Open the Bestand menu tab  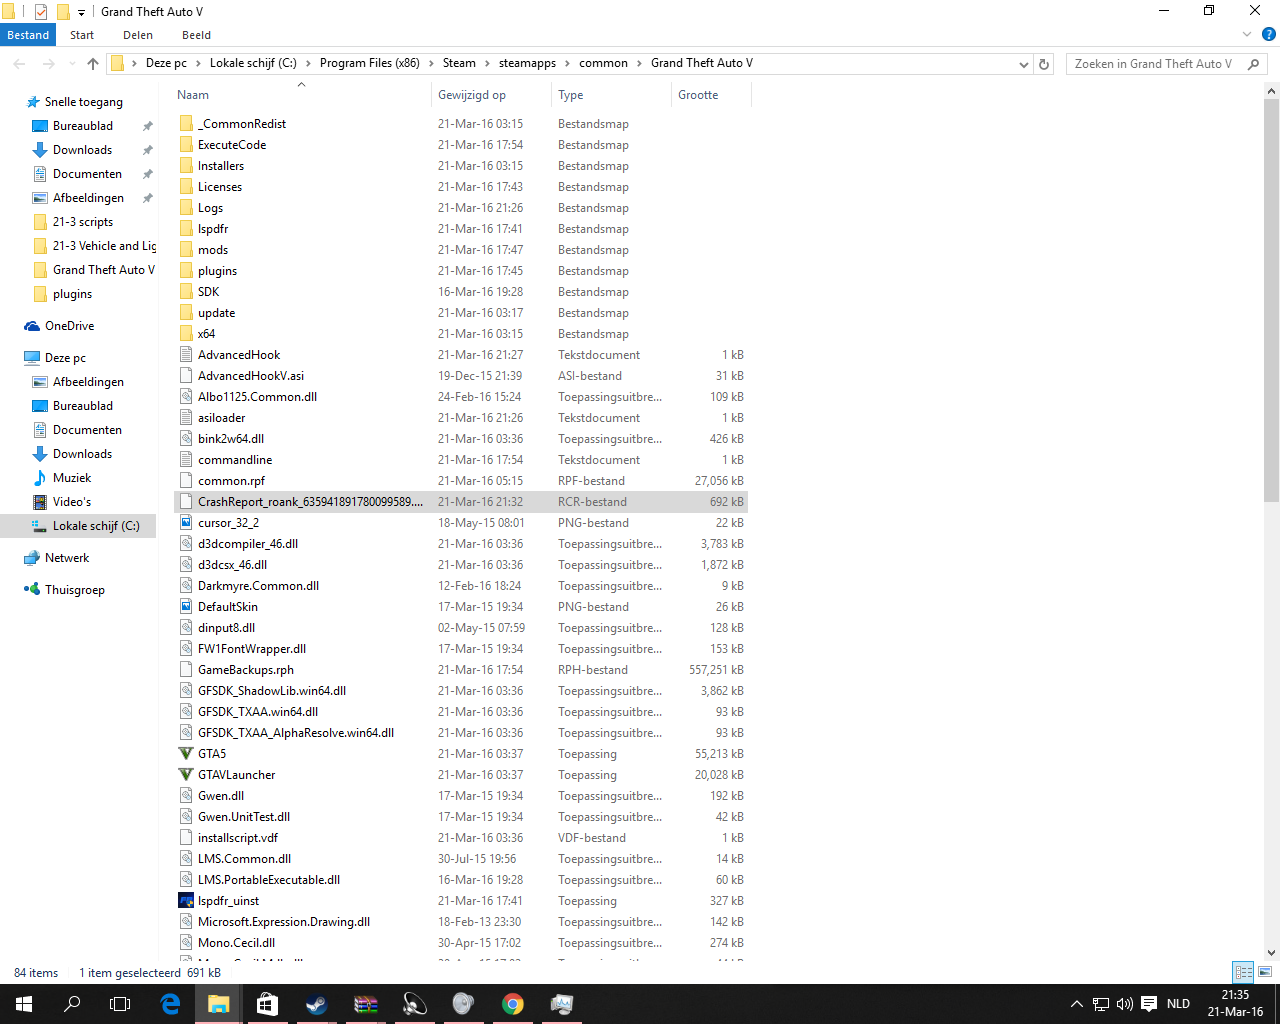point(28,35)
